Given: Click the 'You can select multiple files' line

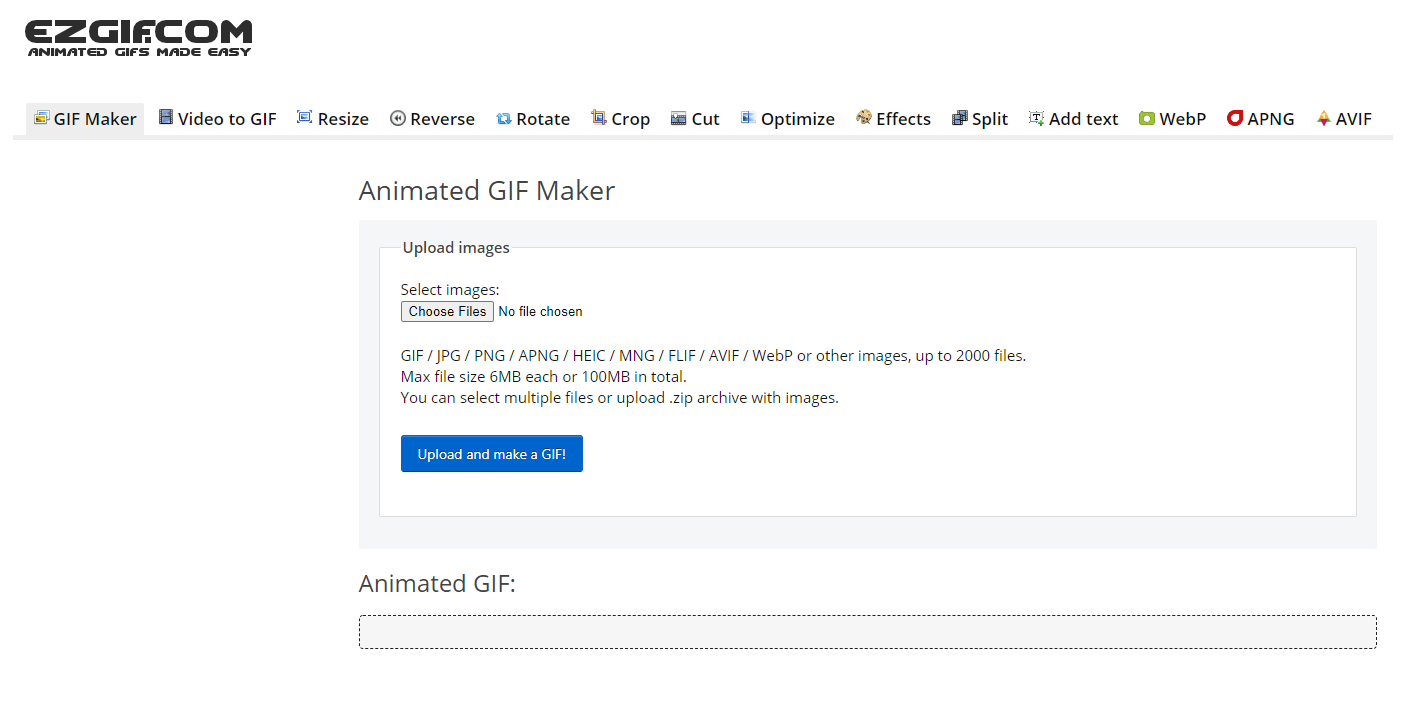Looking at the screenshot, I should click(620, 398).
